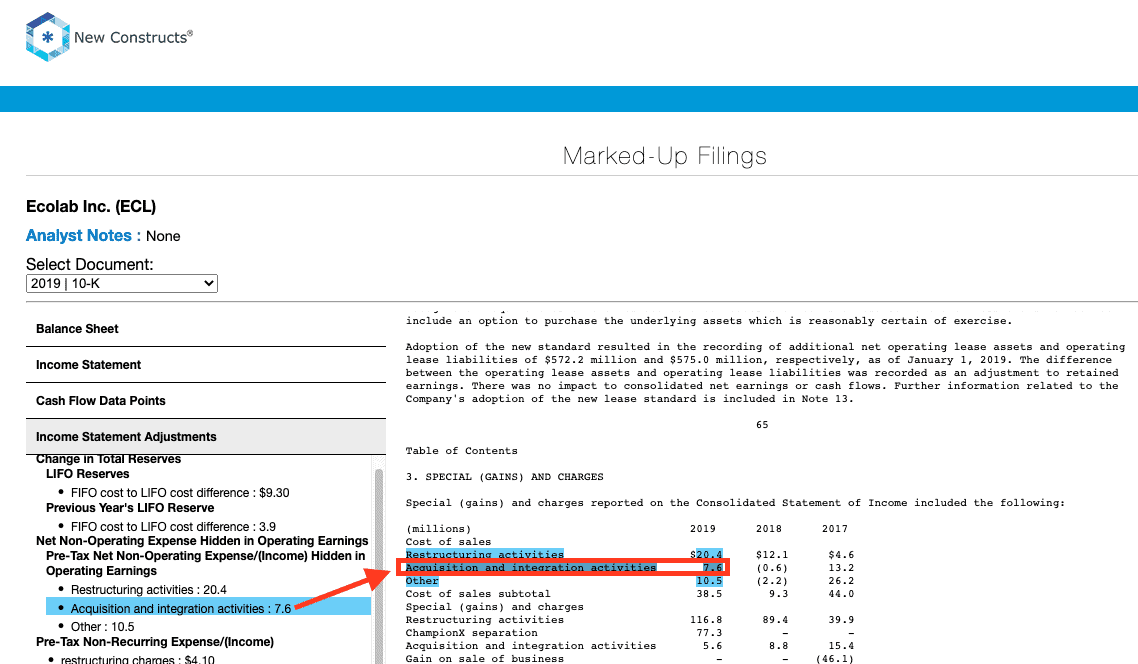Select the restructuring charges : $4.10 item

click(x=138, y=659)
